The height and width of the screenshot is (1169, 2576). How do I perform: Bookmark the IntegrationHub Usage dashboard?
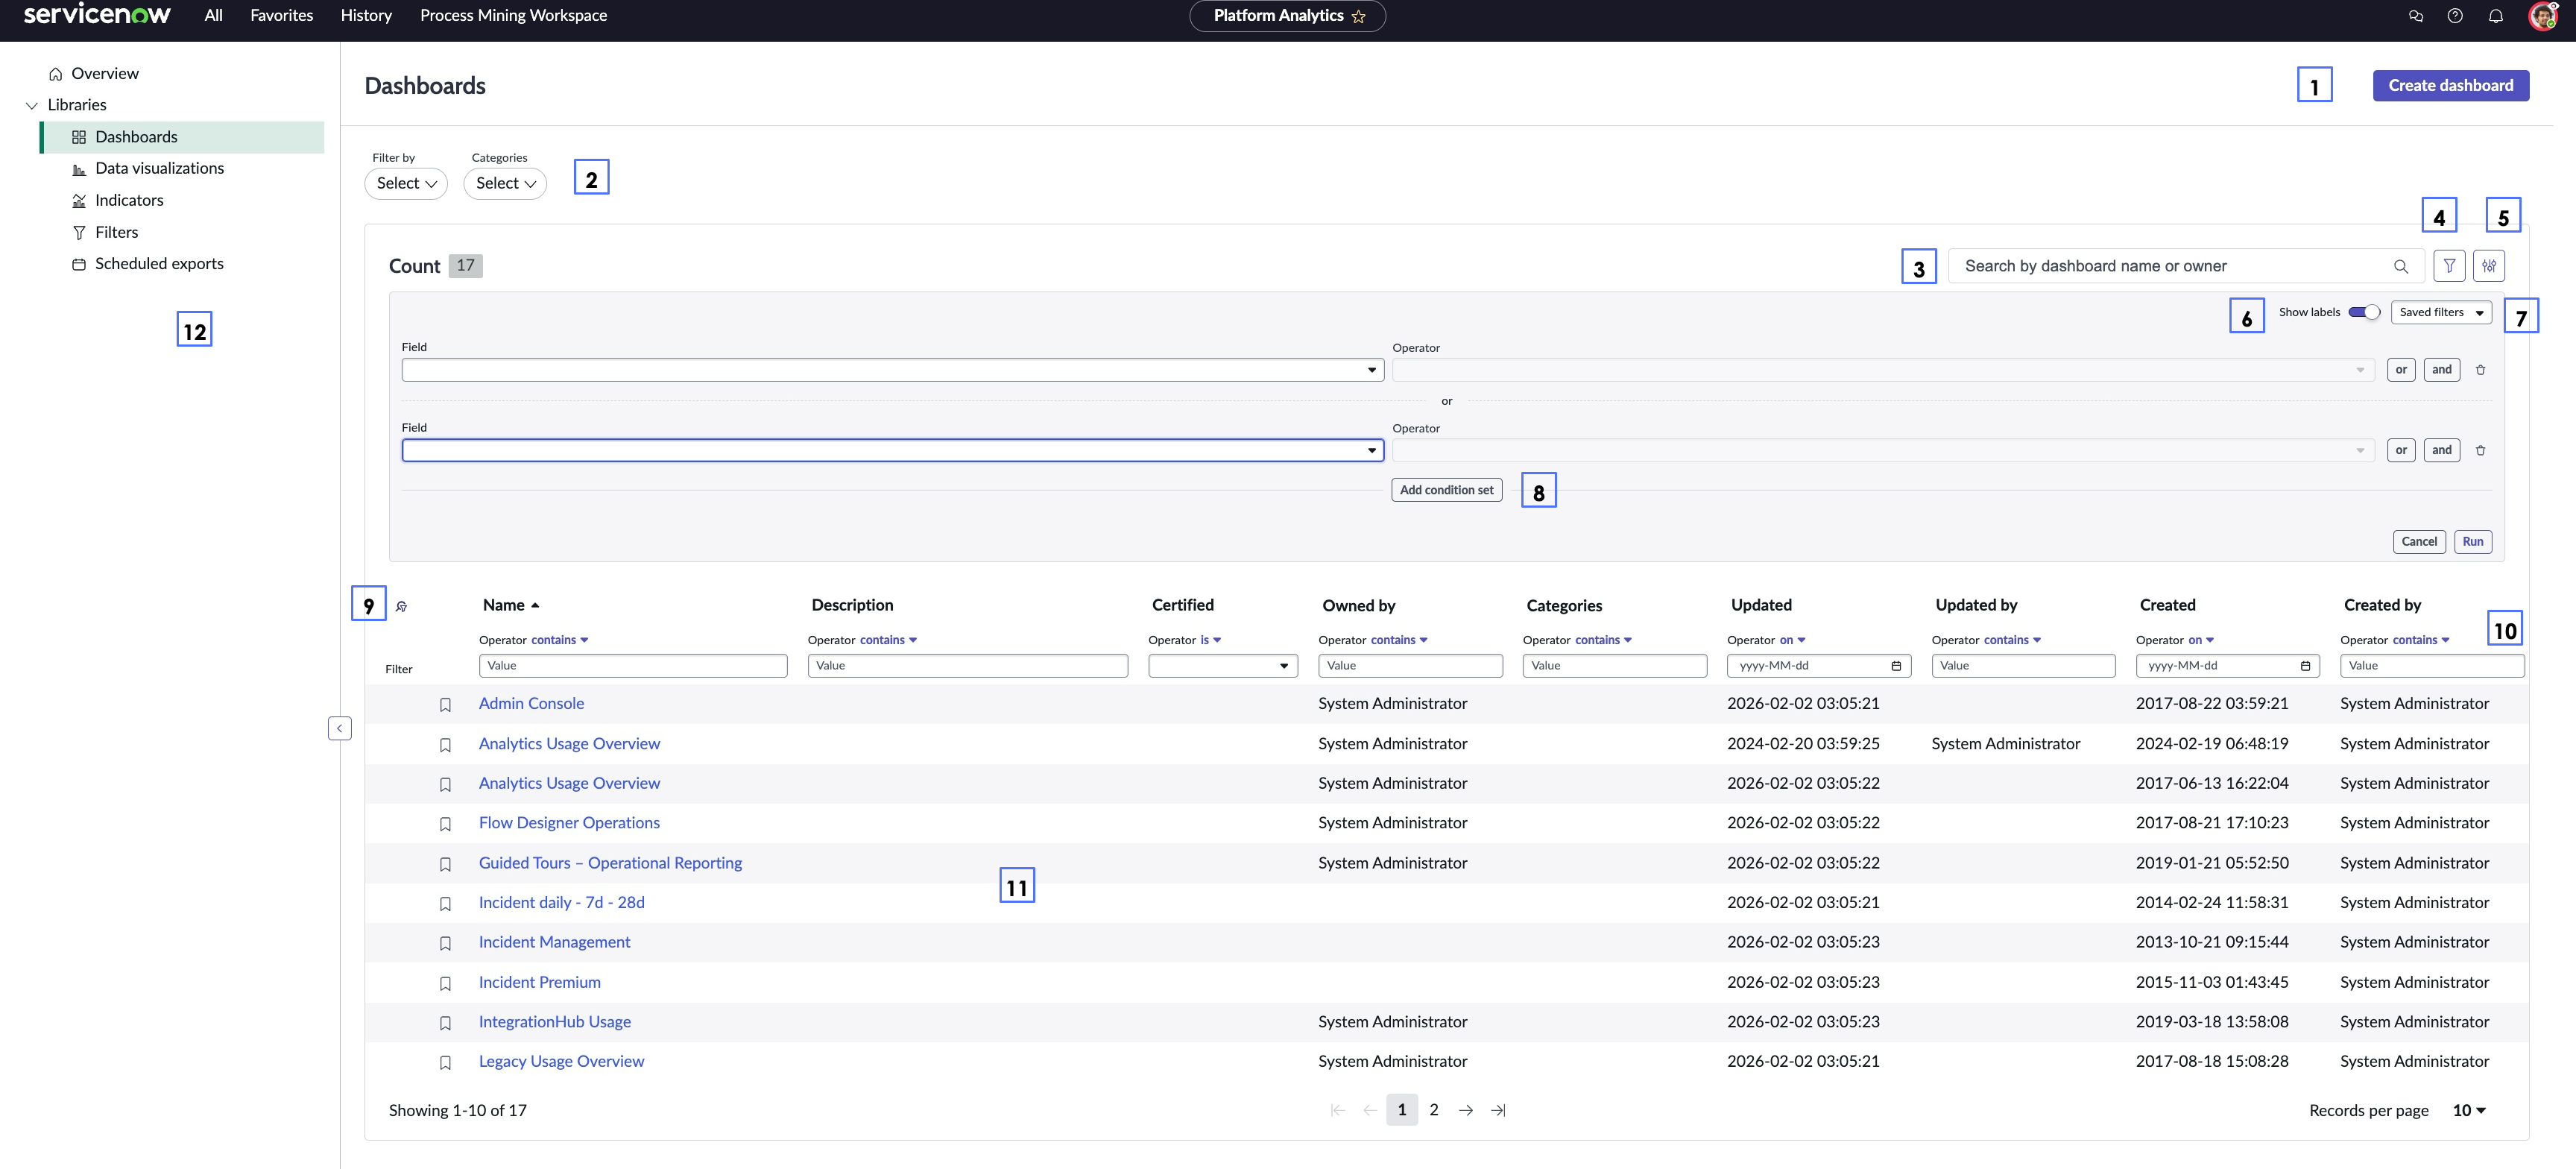tap(446, 1023)
